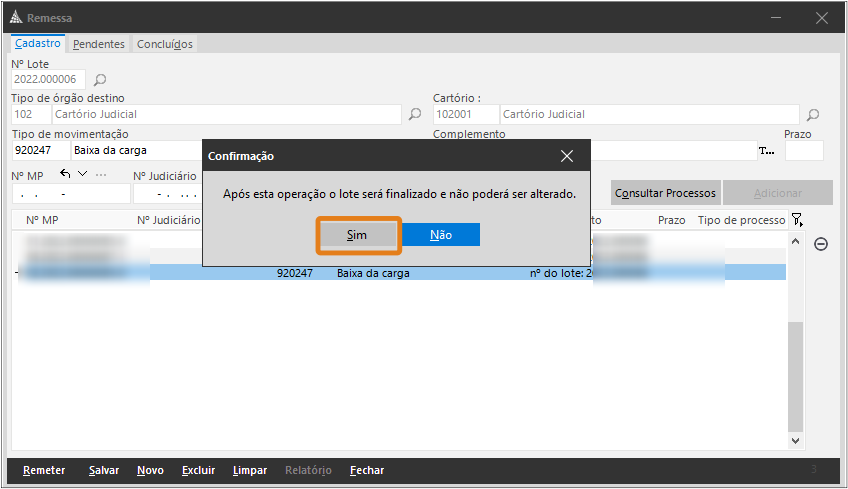Image resolution: width=848 pixels, height=489 pixels.
Task: Click the órgão destino name Cartório Judicial
Action: click(227, 115)
